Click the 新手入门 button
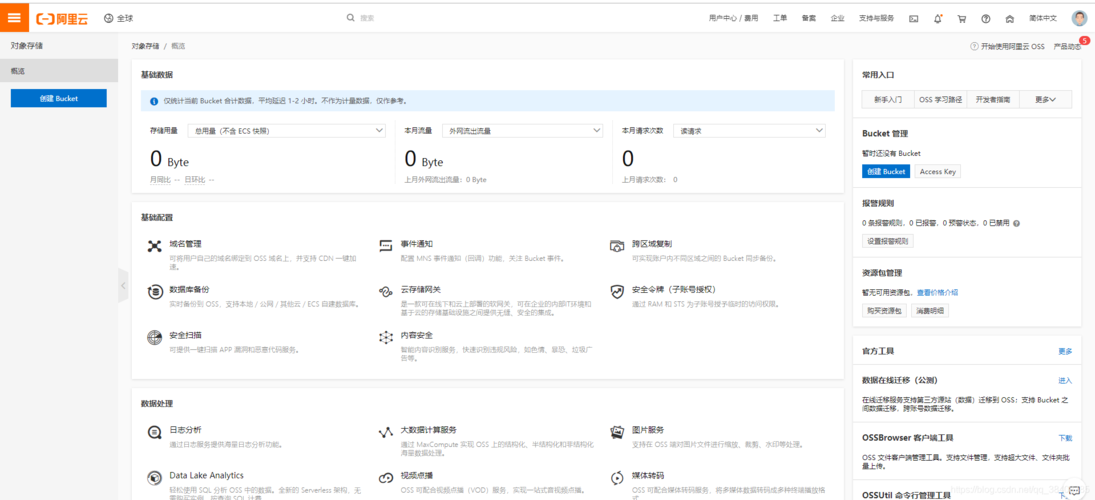This screenshot has width=1095, height=500. tap(888, 100)
